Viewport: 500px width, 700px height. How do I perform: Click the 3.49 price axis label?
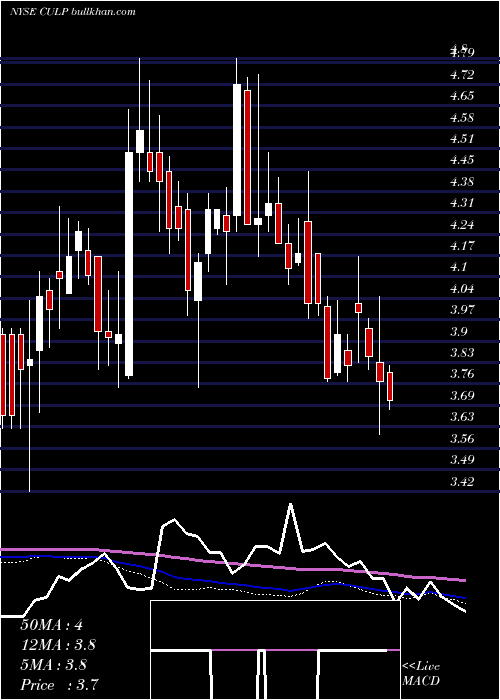tap(462, 459)
